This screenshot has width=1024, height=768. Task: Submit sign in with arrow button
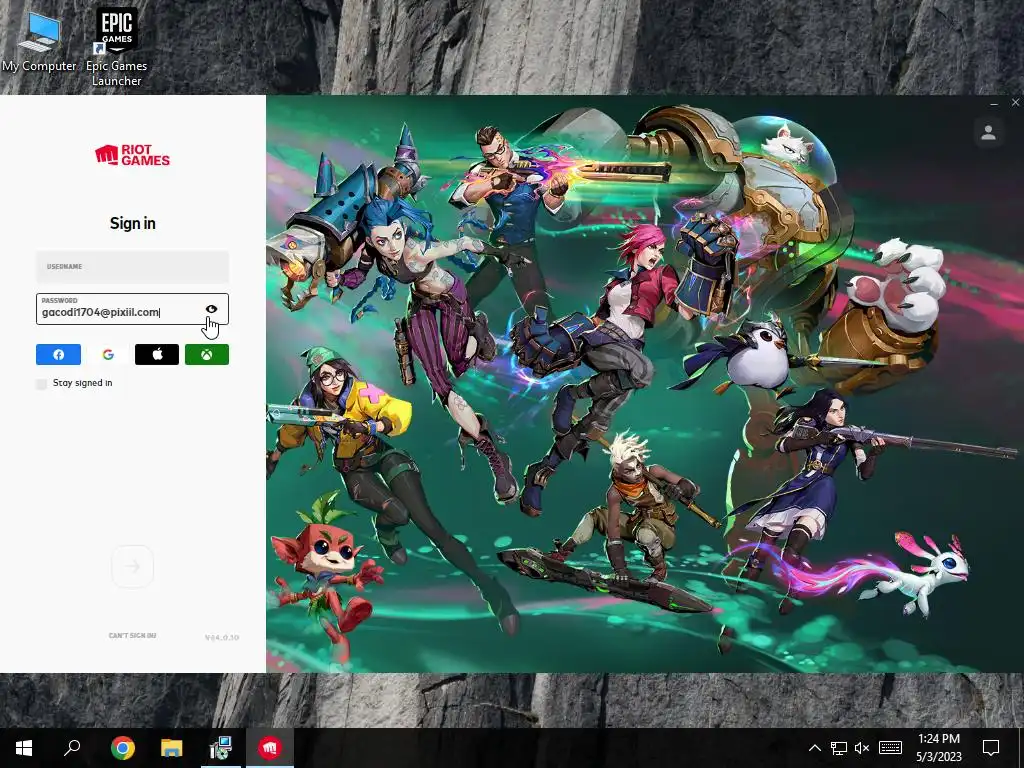point(133,566)
